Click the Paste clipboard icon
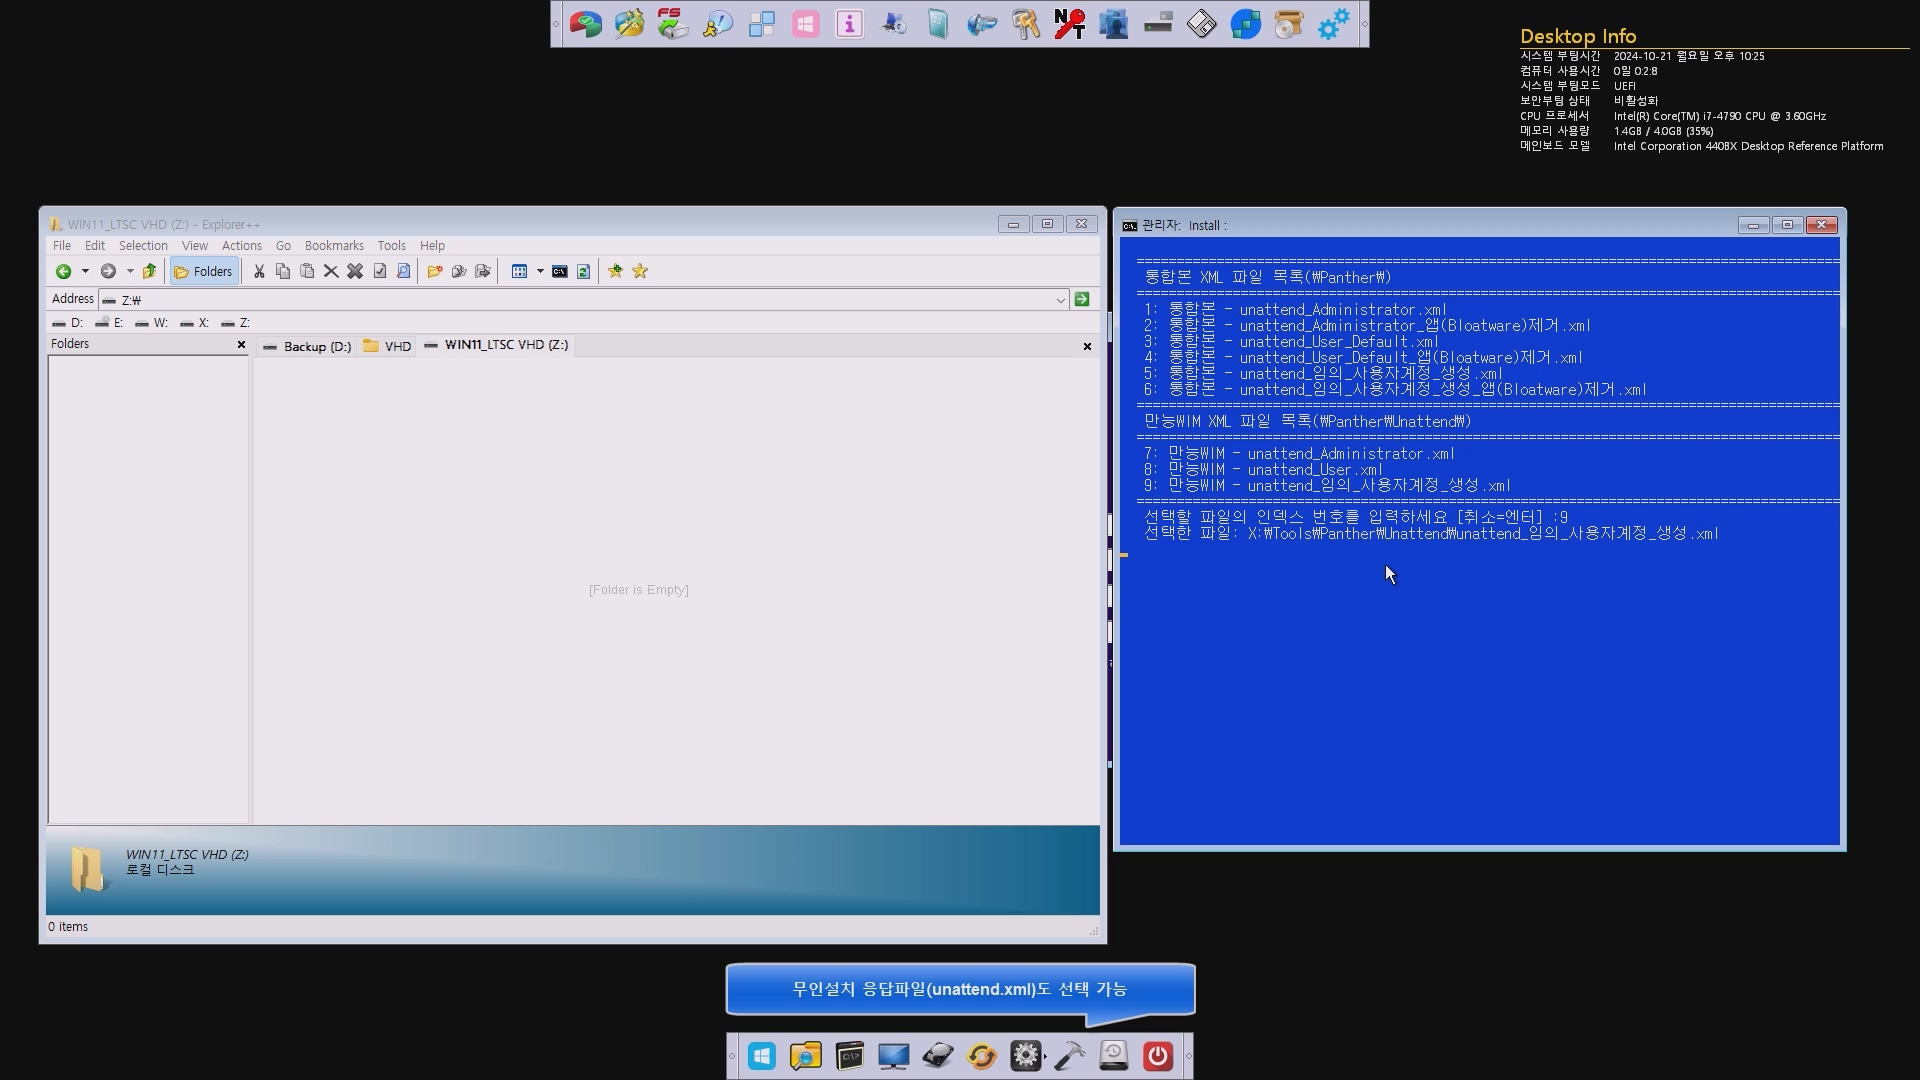Viewport: 1920px width, 1080px height. (x=307, y=271)
